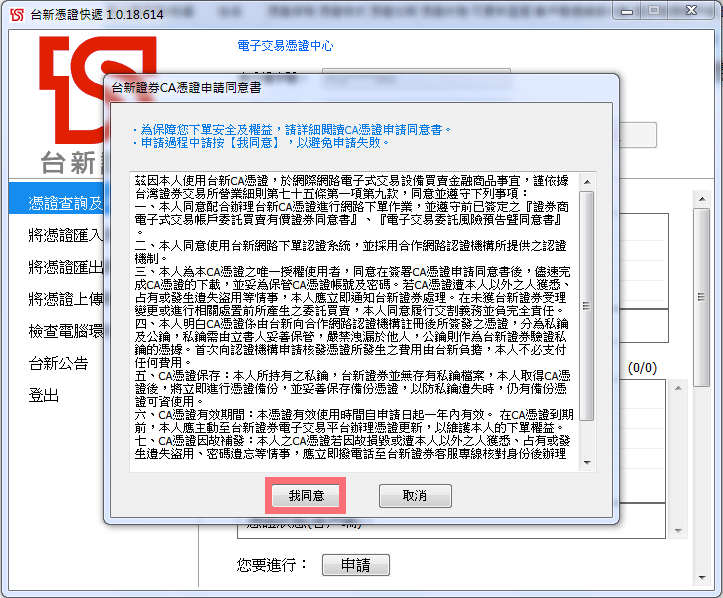The height and width of the screenshot is (598, 723).
Task: Select 將憑證匯出 menu item in sidebar
Action: pyautogui.click(x=65, y=267)
